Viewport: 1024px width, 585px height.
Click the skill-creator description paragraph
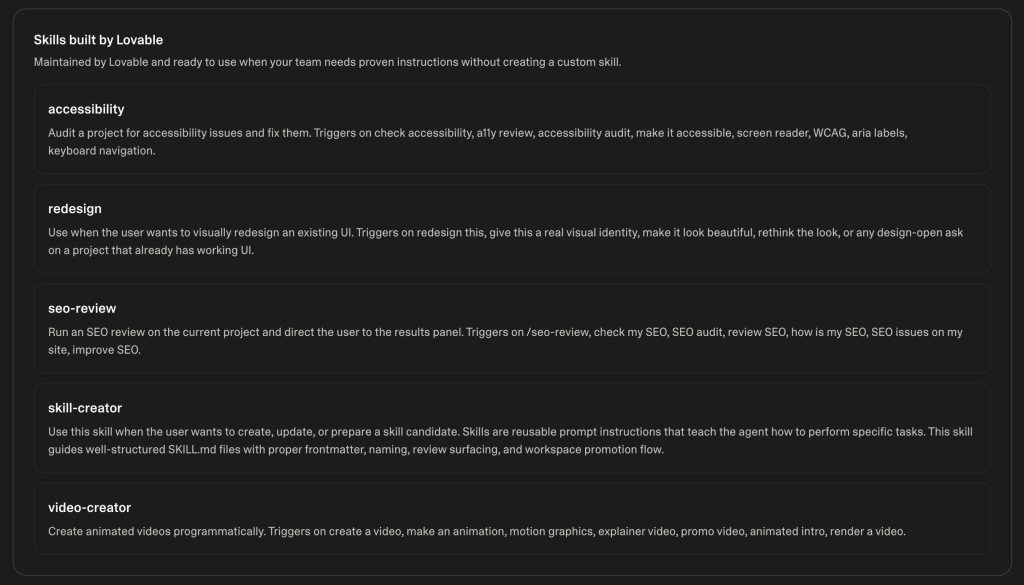(x=510, y=441)
